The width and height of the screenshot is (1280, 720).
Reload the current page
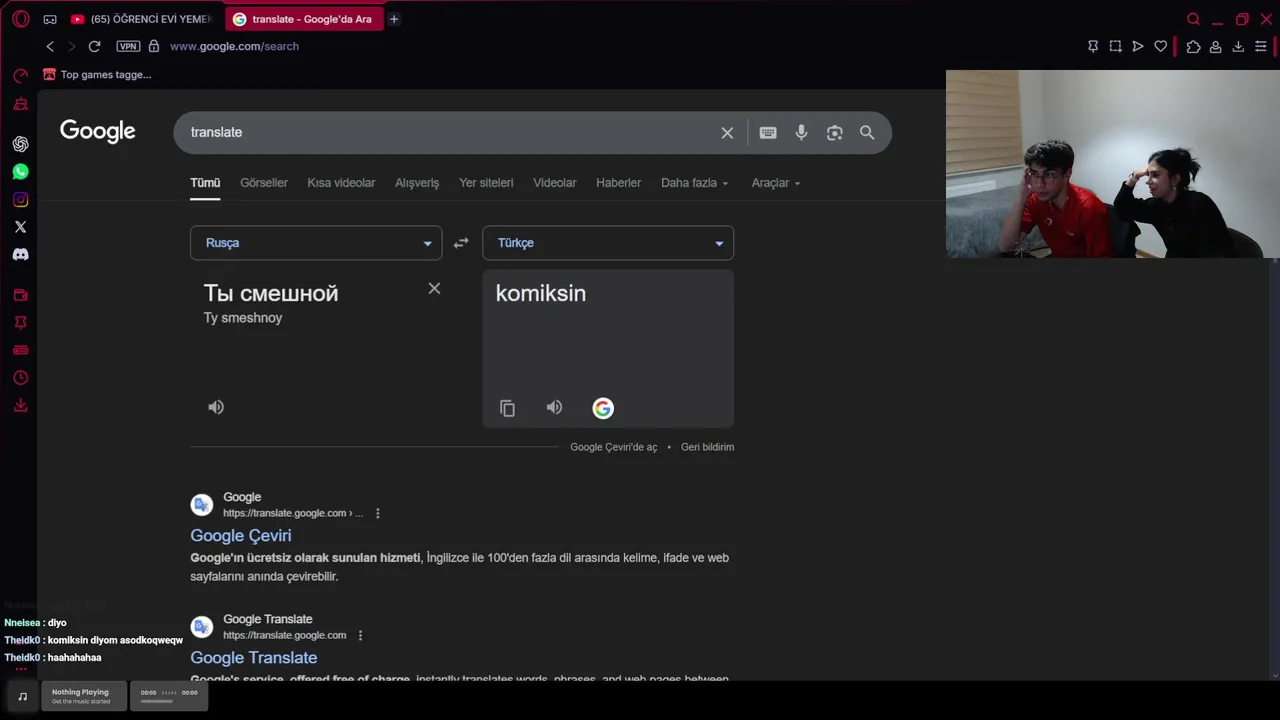(x=94, y=46)
